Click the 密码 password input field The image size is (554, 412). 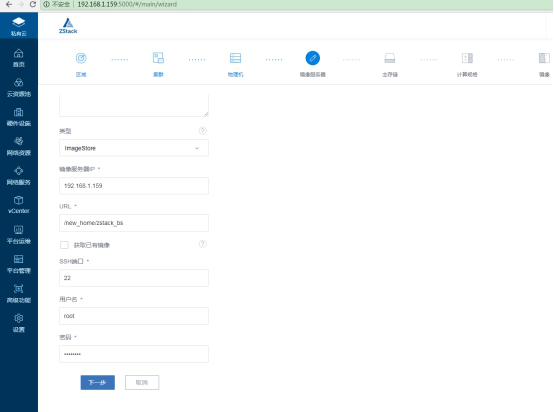[134, 354]
